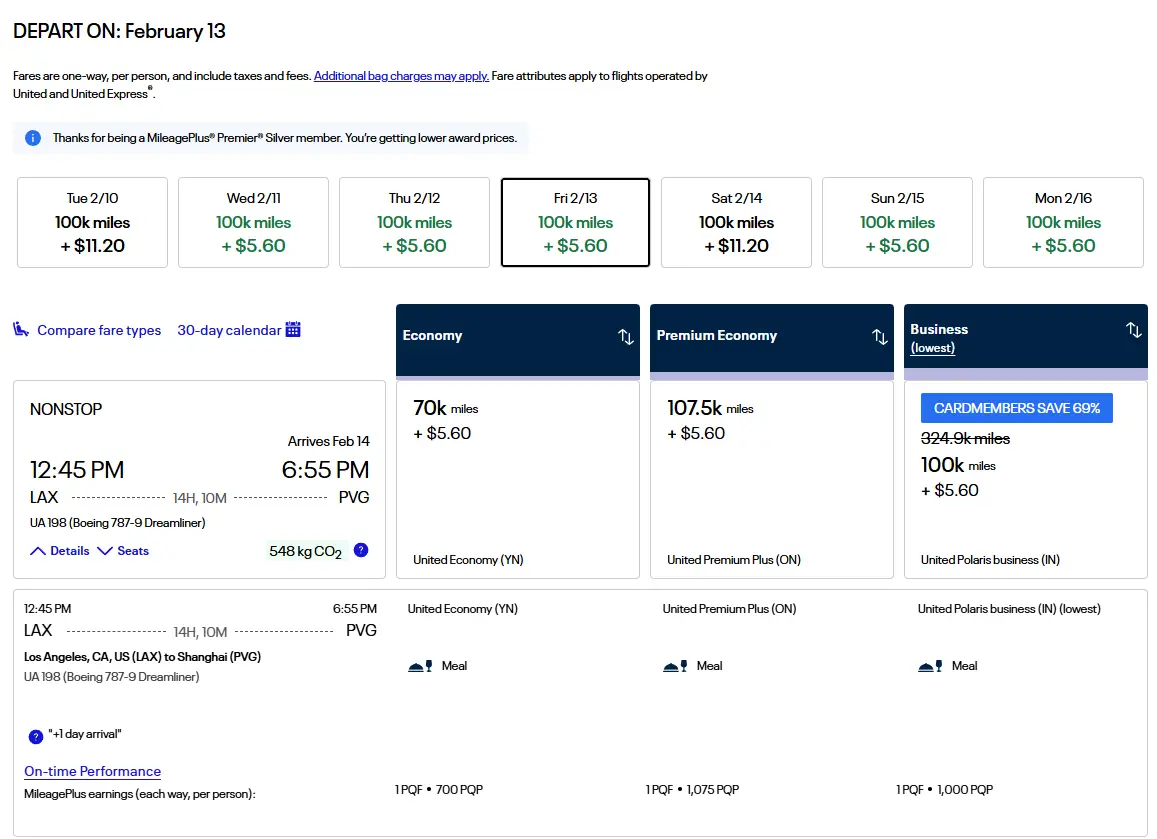
Task: Click the blue info icon in MileagePlus banner
Action: [x=33, y=138]
